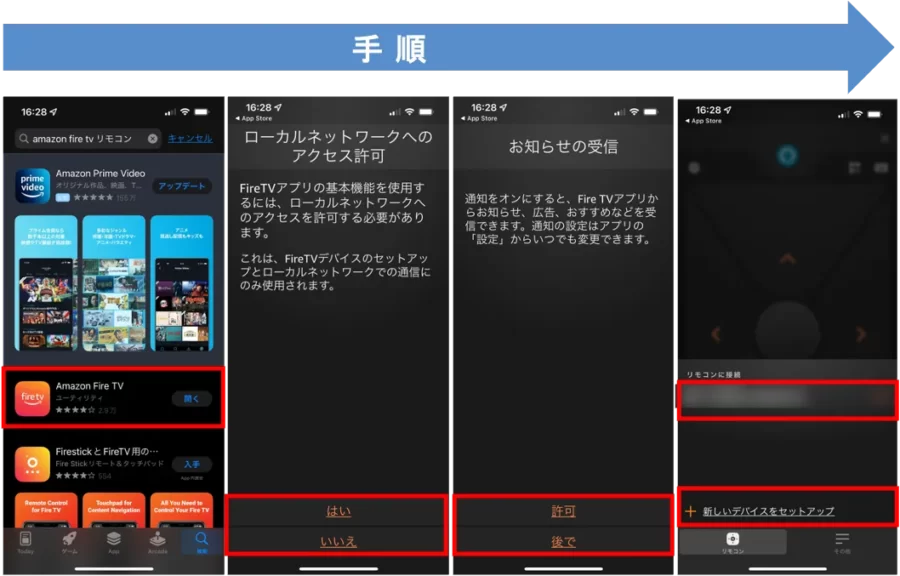Screen dimensions: 900x576
Task: Tap the left arrow on the remote pad
Action: [x=715, y=334]
